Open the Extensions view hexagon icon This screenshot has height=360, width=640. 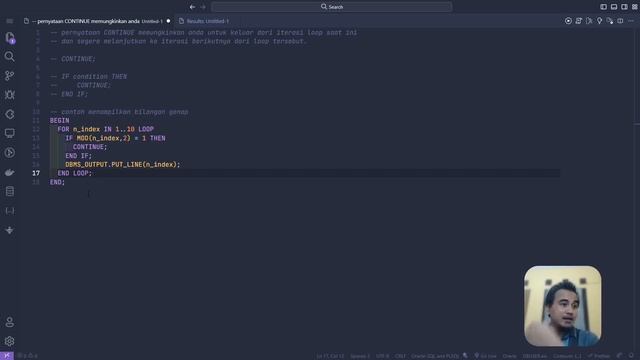coord(10,114)
